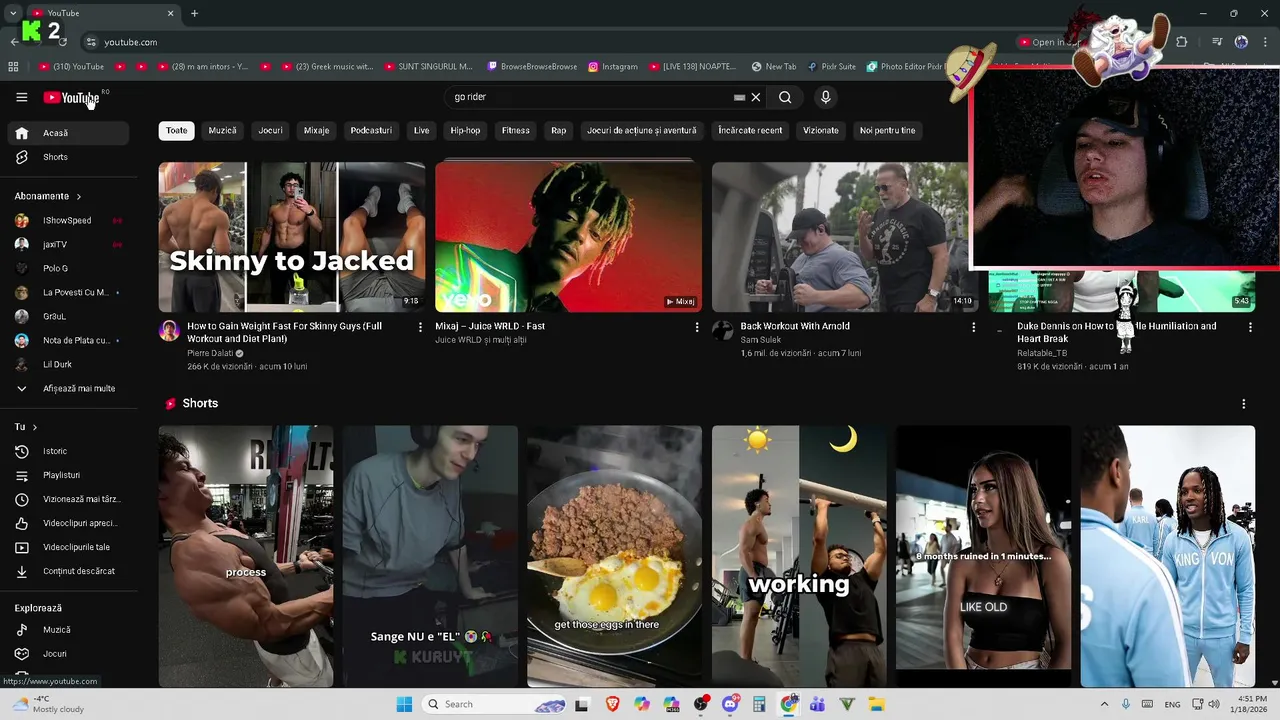
Task: Open Gr3uL channel subscription
Action: click(69, 316)
